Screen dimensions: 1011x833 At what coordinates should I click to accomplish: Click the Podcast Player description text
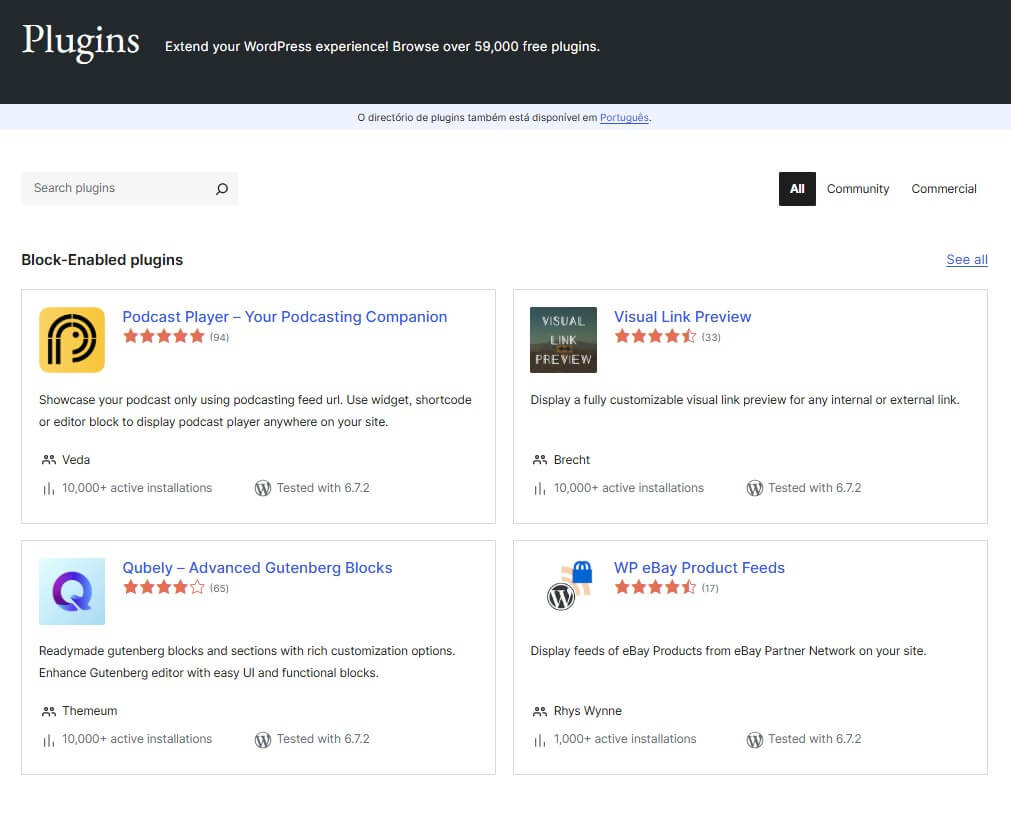tap(255, 411)
